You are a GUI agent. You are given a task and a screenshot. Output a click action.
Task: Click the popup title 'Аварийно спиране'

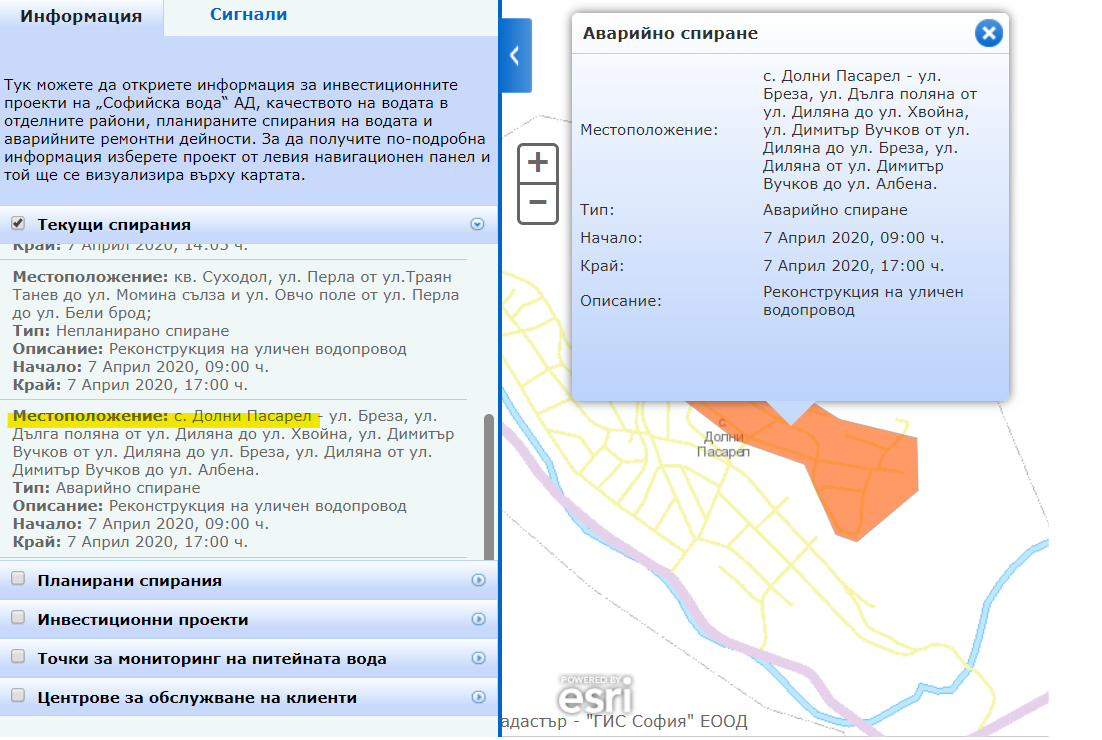(x=670, y=34)
